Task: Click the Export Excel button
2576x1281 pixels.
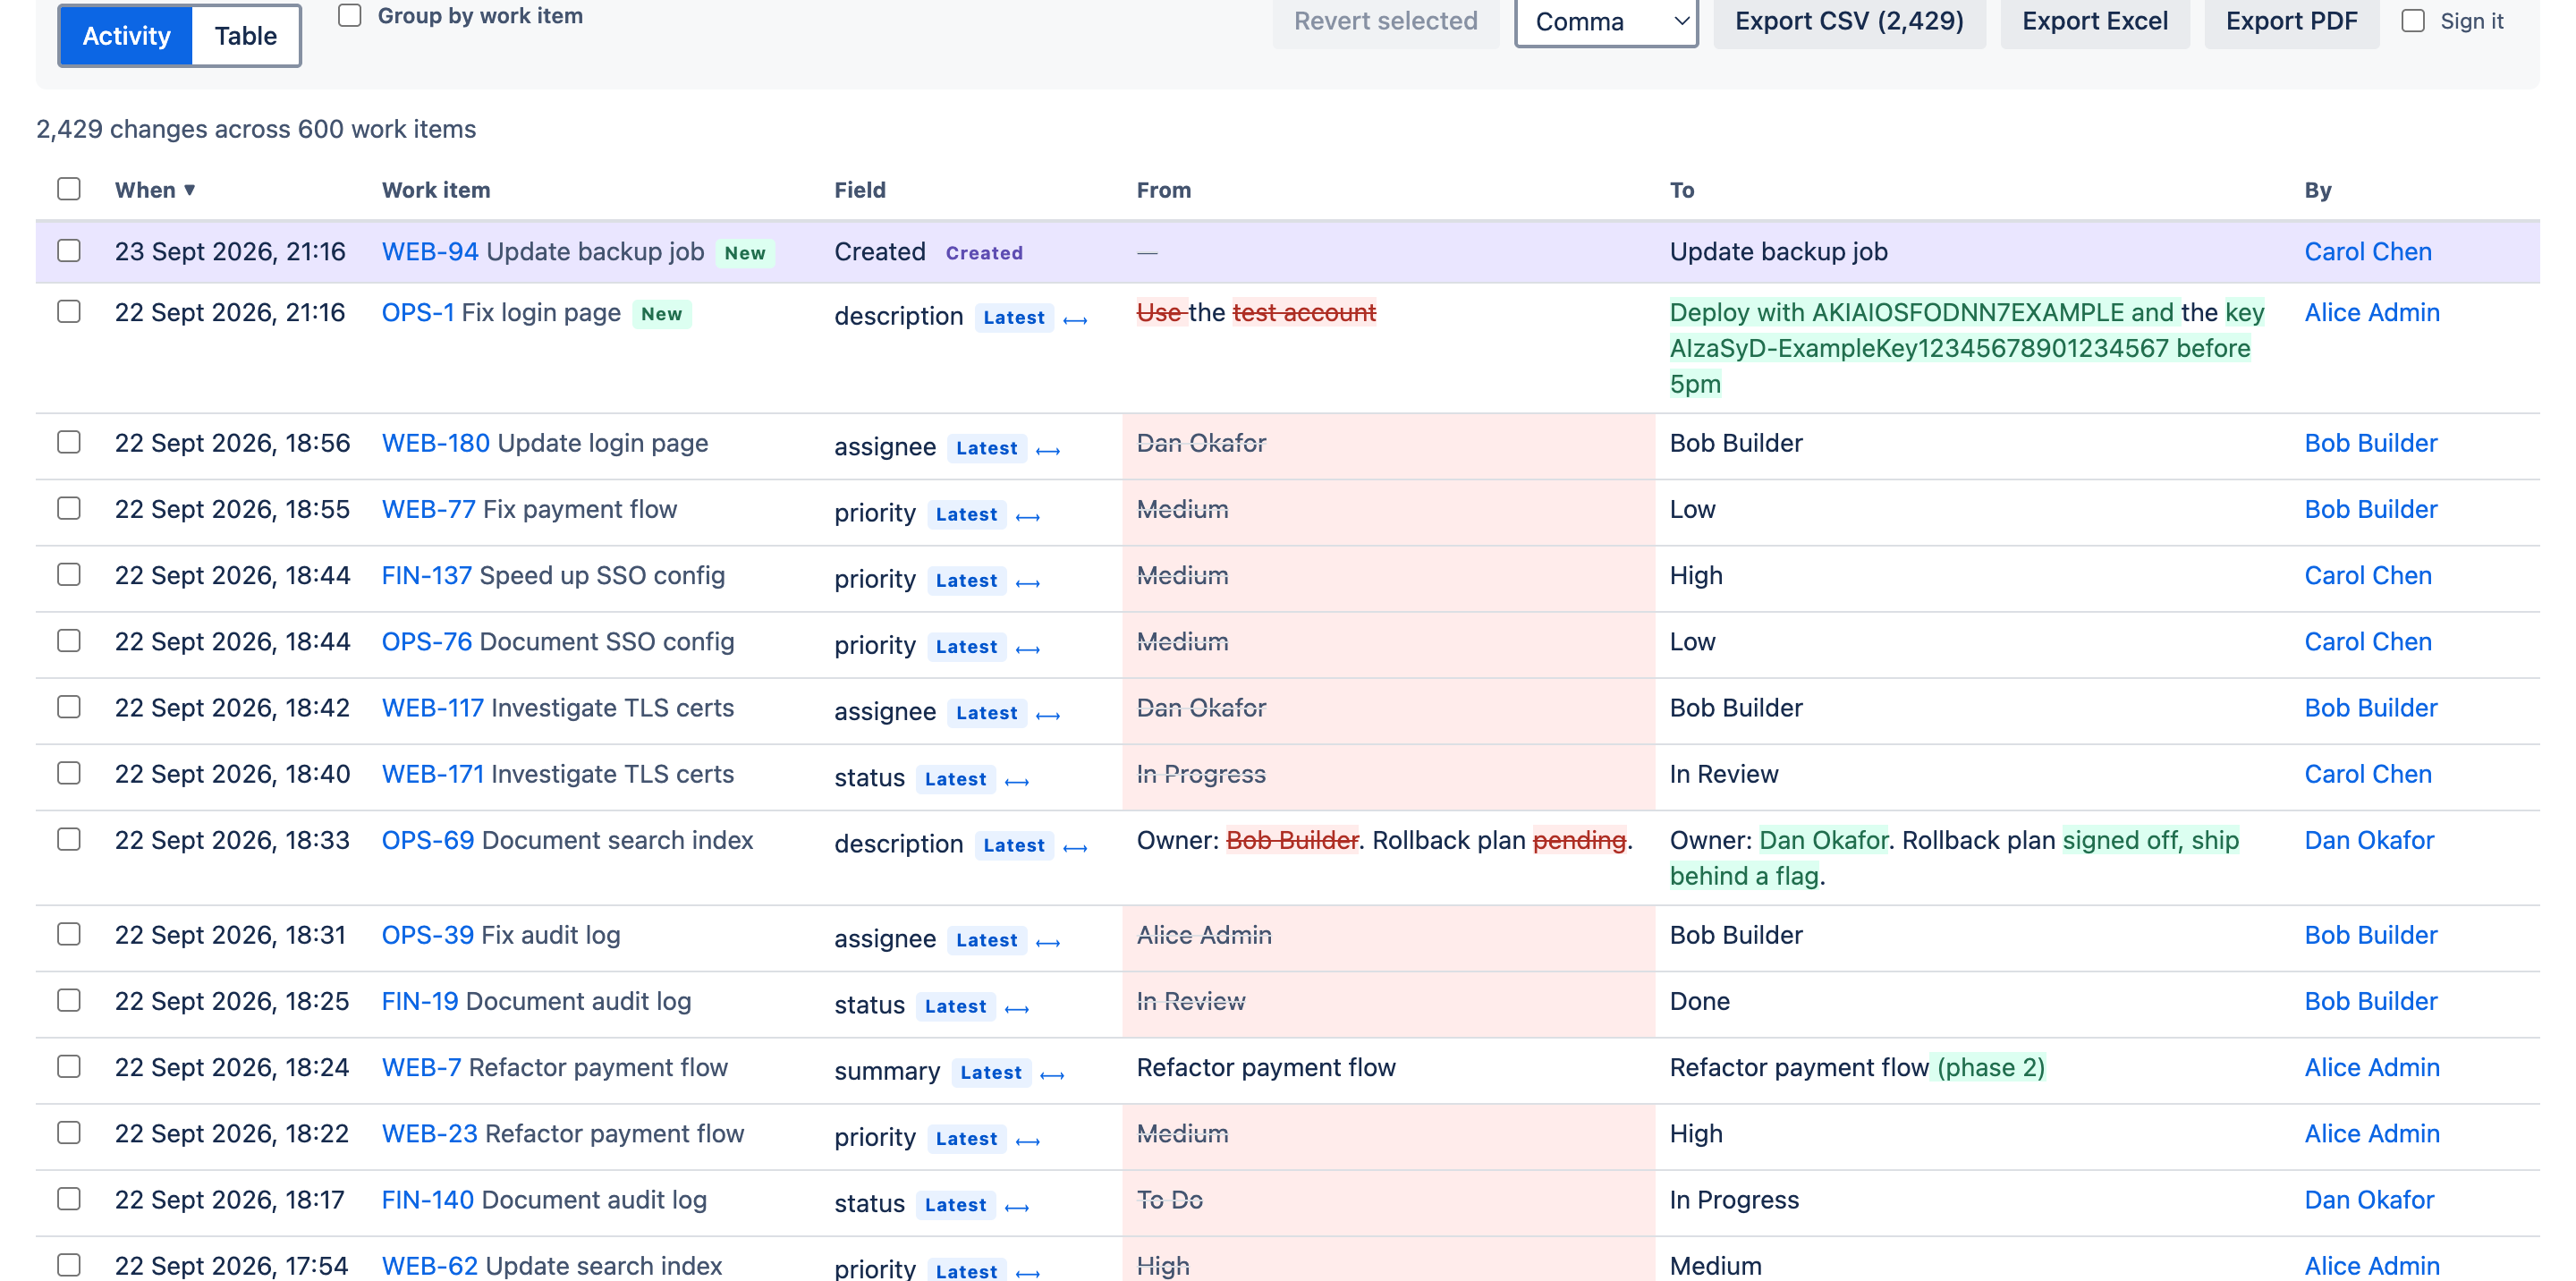Action: pyautogui.click(x=2094, y=21)
